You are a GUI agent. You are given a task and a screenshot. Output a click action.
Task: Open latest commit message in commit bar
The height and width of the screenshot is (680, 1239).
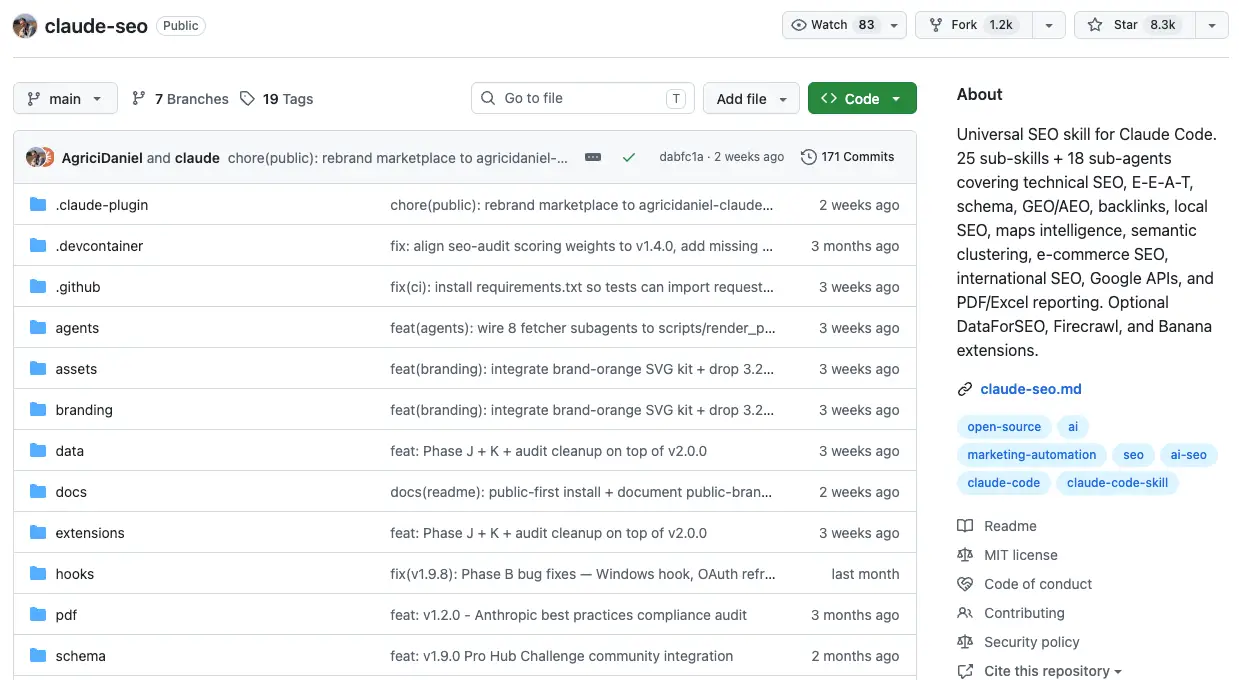398,157
